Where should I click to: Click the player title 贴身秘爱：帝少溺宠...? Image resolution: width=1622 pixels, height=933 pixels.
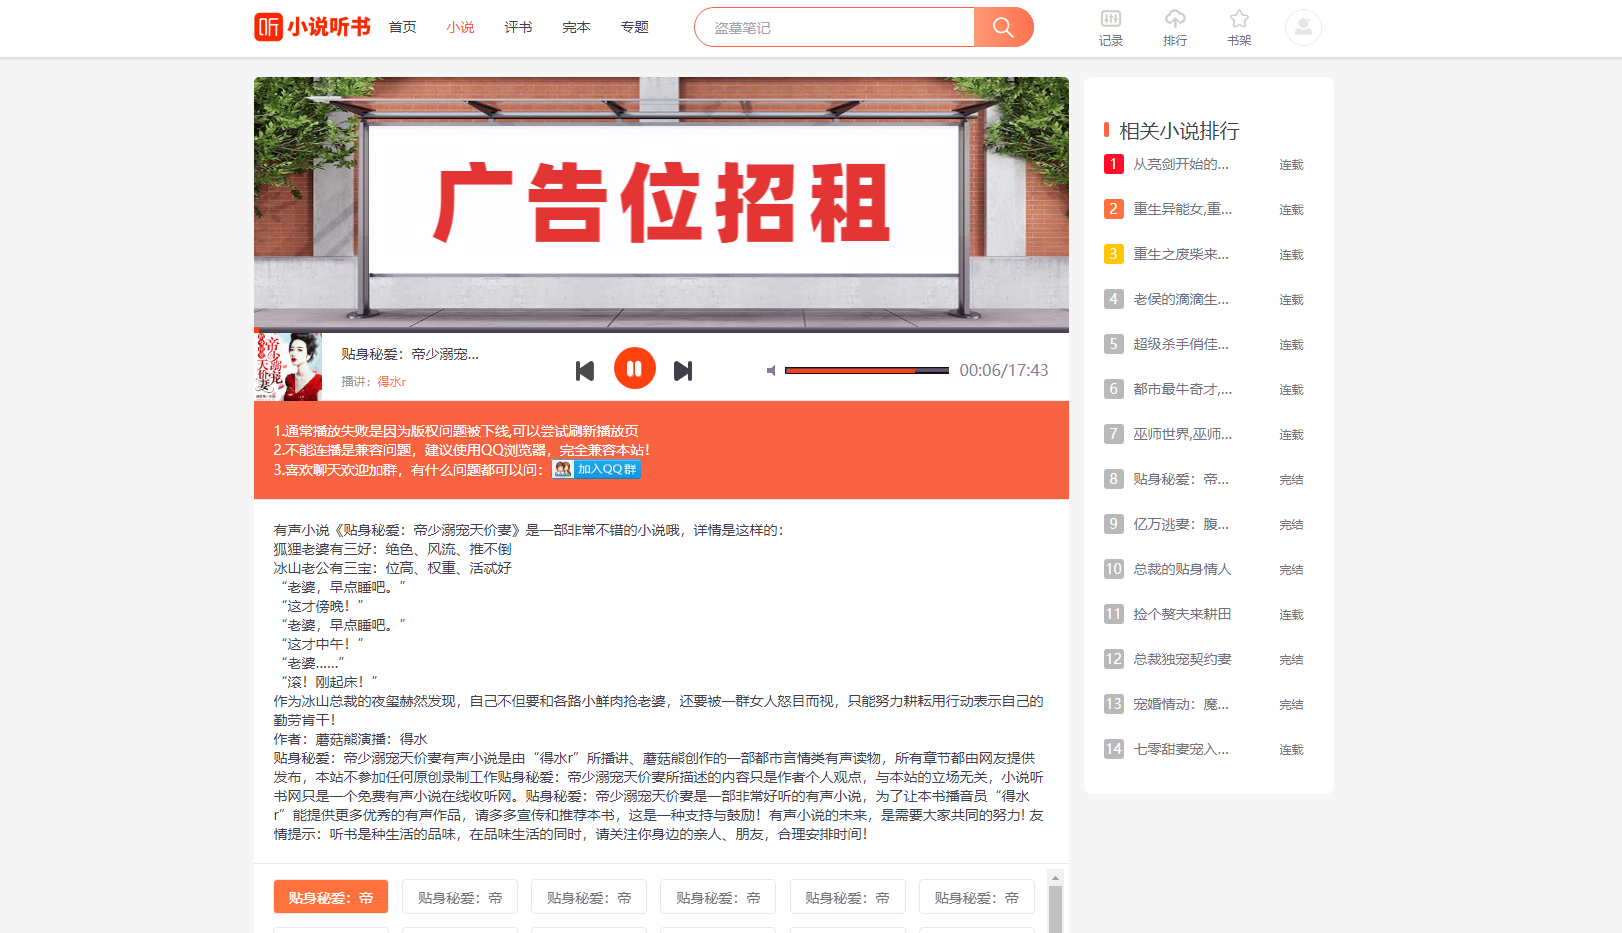coord(410,354)
